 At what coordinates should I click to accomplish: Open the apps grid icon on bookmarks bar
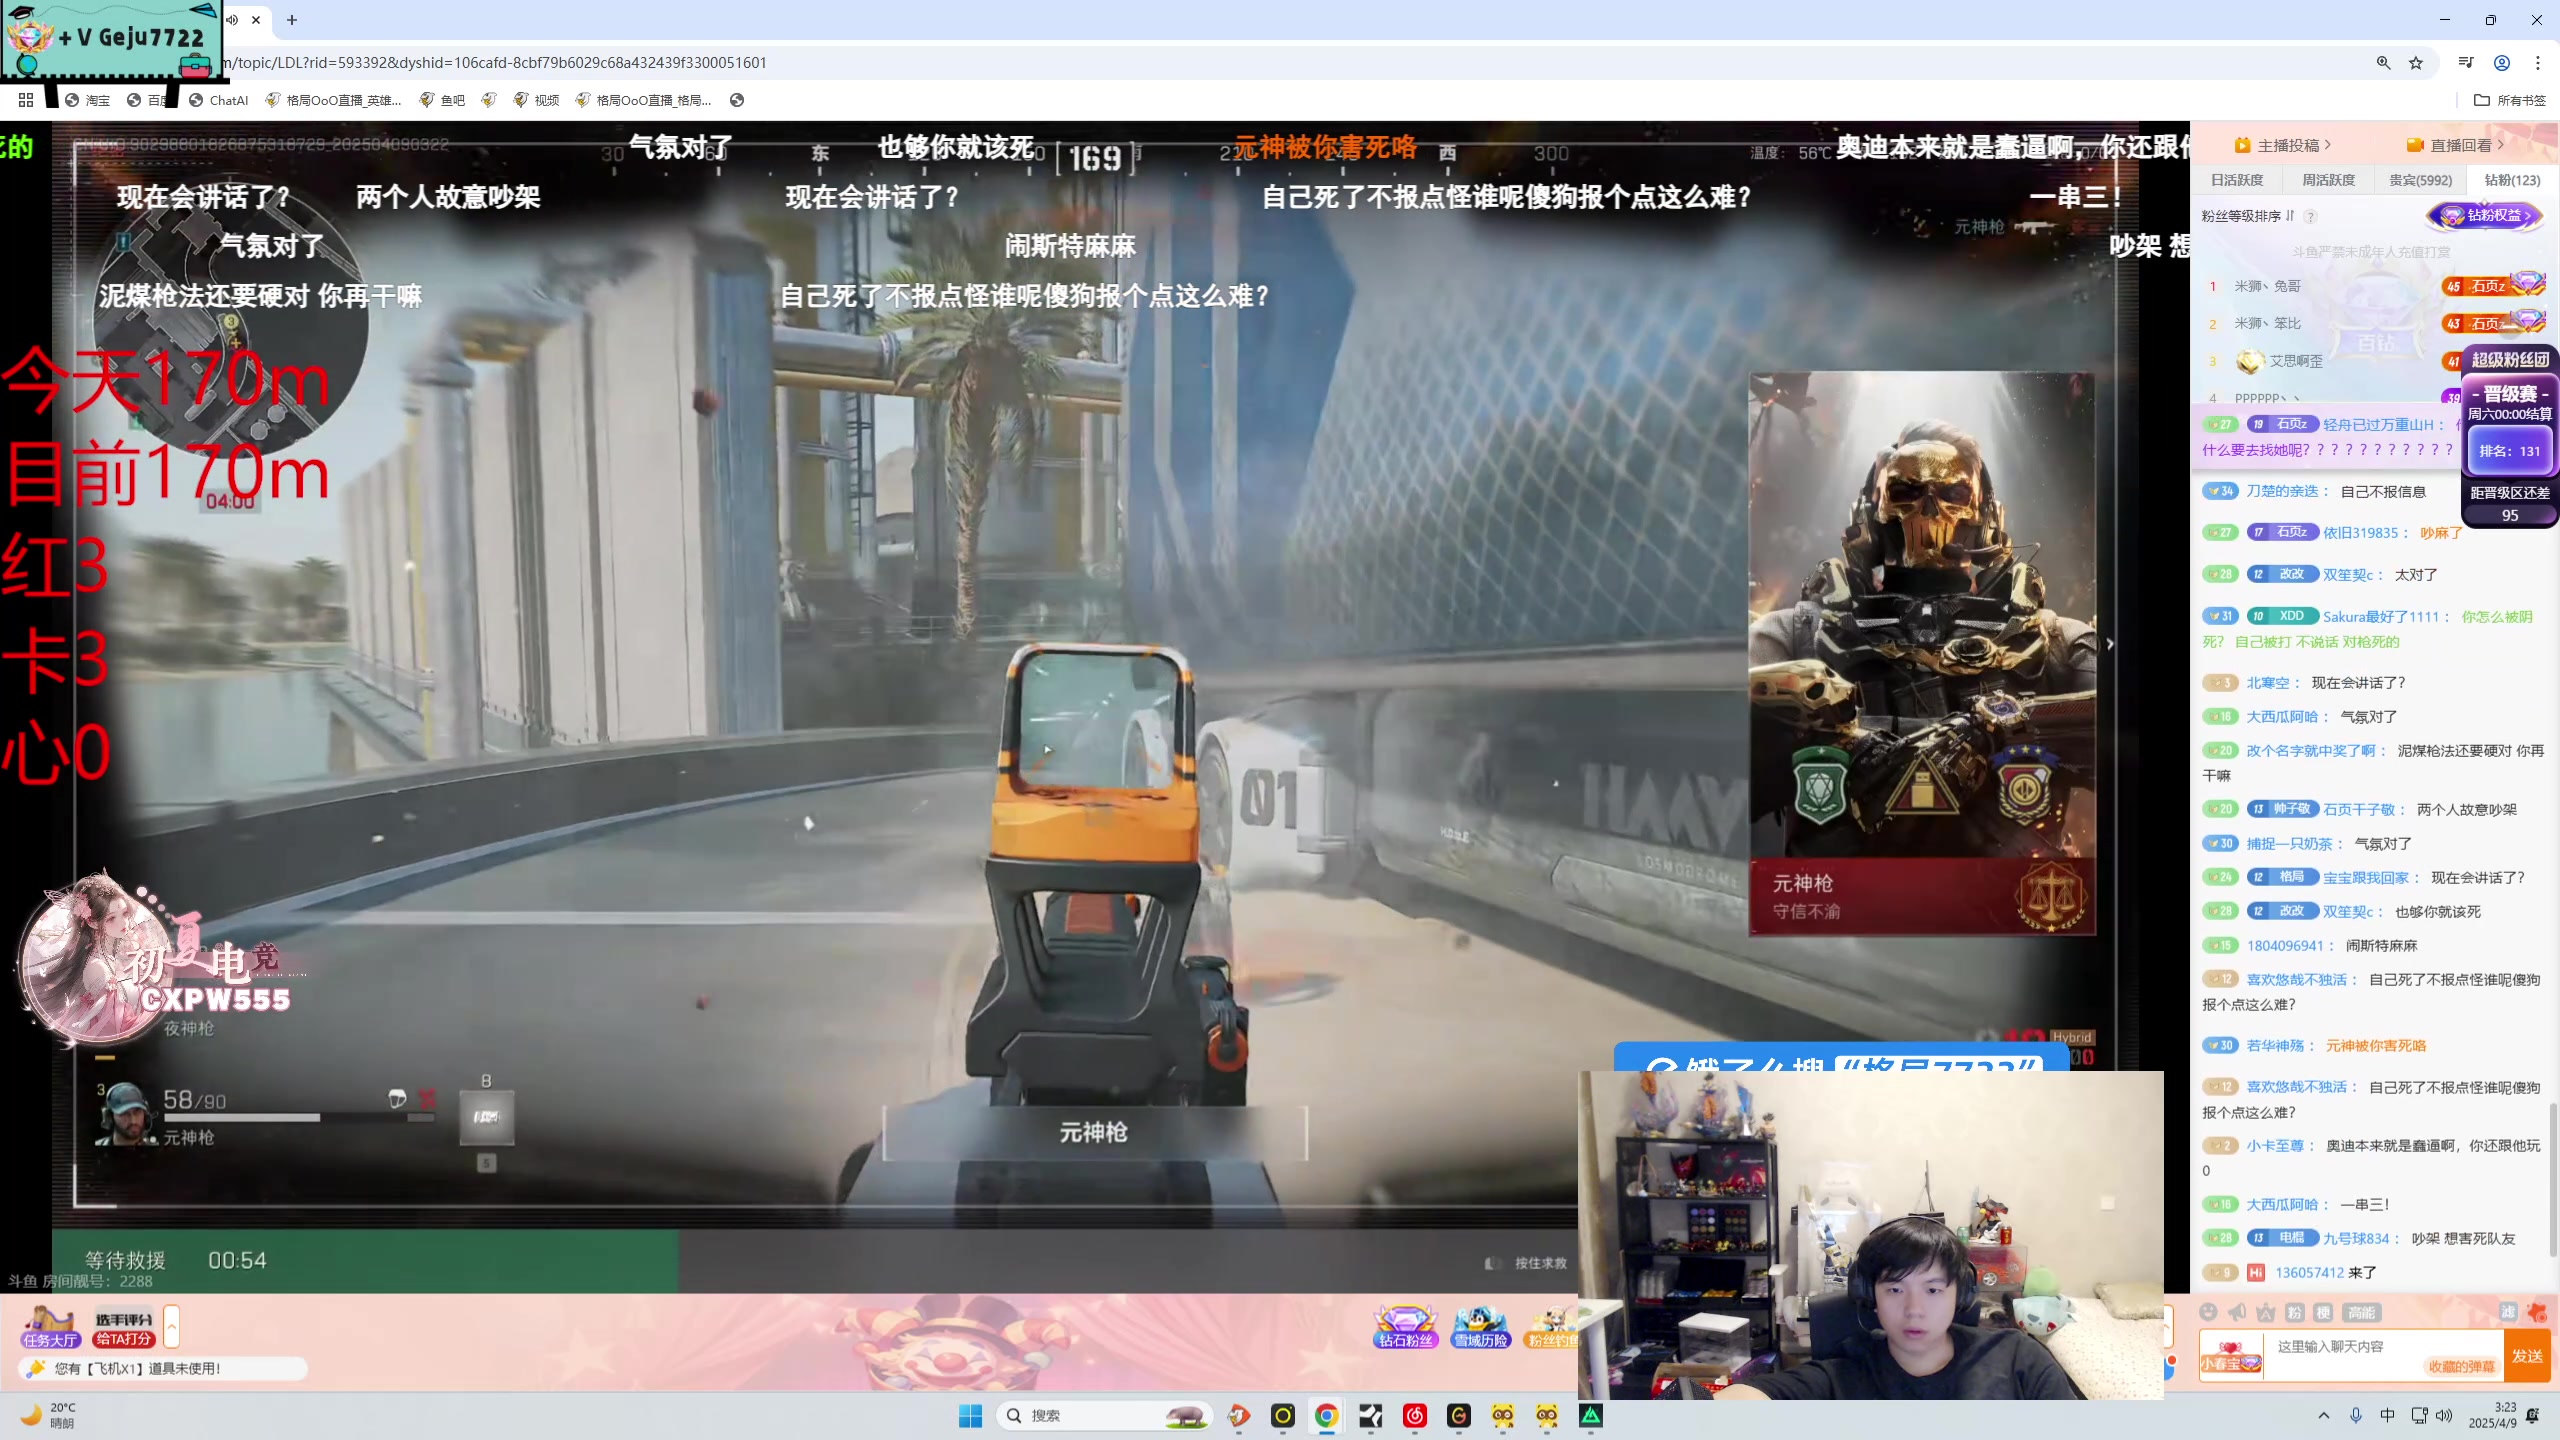(x=26, y=100)
